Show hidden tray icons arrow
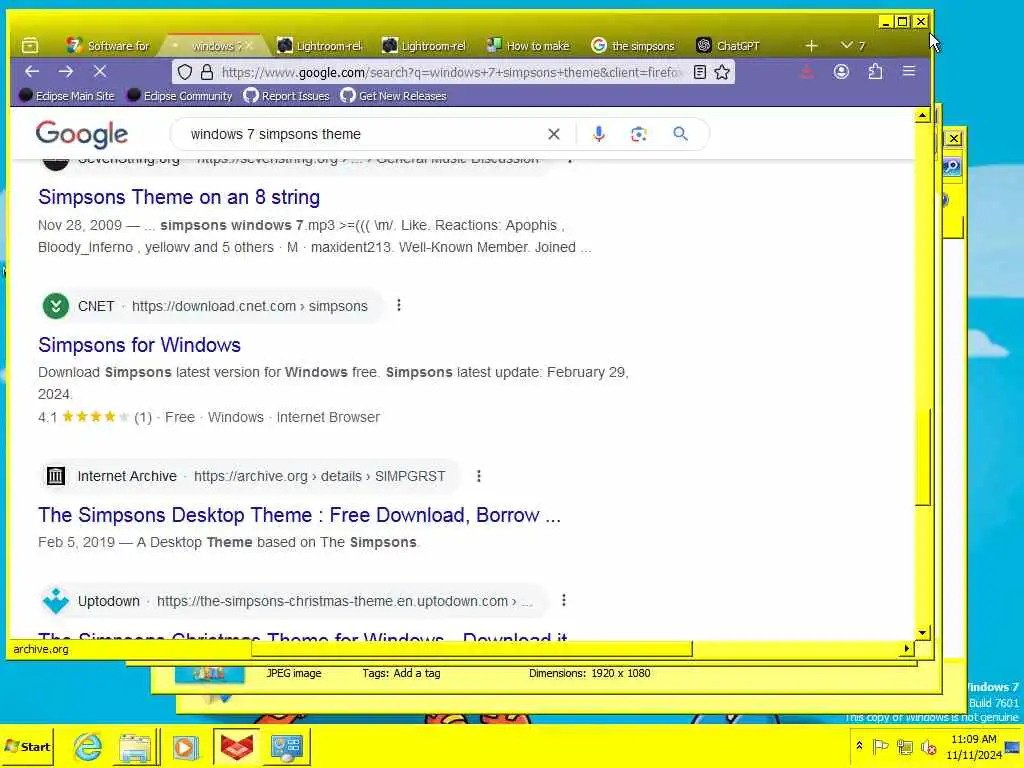The width and height of the screenshot is (1024, 768). pyautogui.click(x=859, y=746)
